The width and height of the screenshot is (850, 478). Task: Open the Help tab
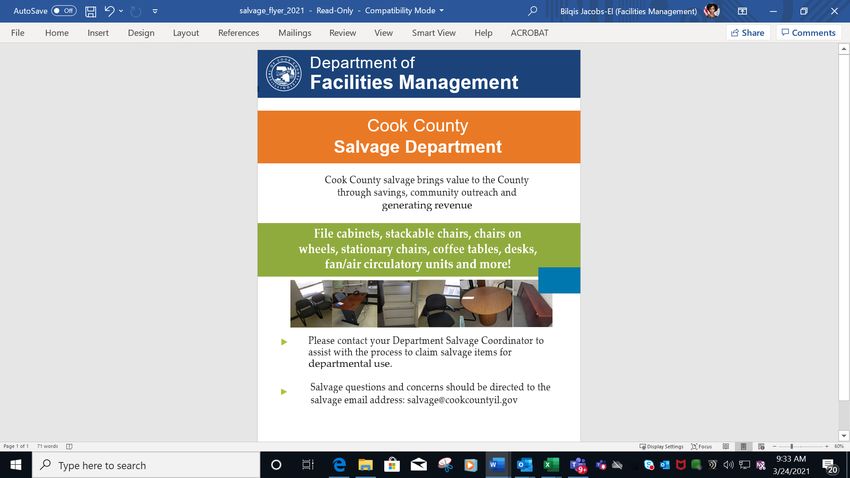pos(484,33)
